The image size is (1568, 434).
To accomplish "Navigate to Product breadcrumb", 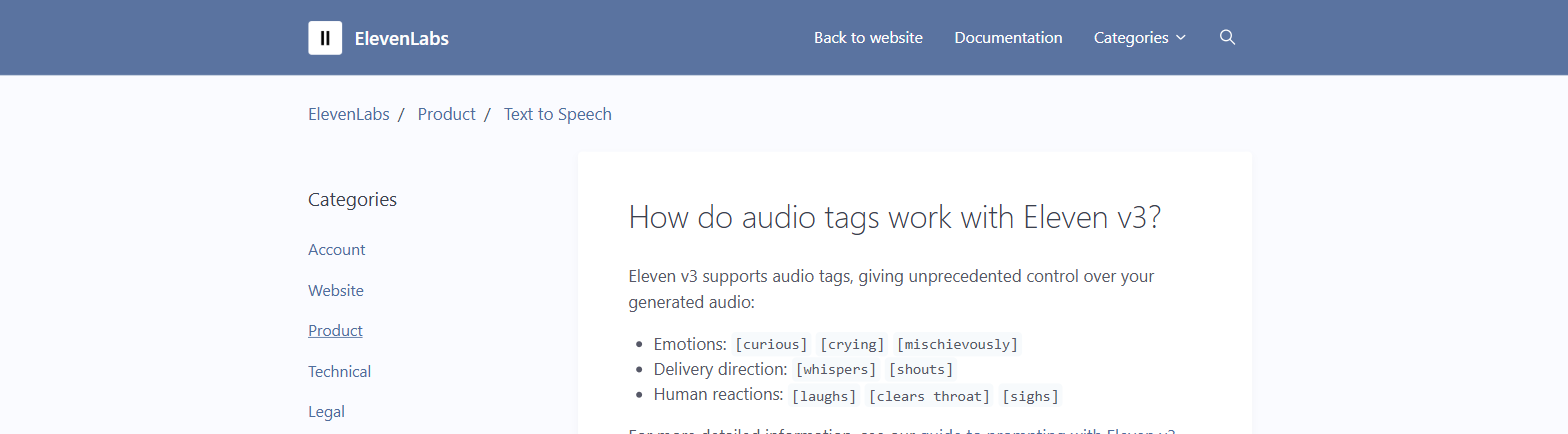I will tap(447, 114).
